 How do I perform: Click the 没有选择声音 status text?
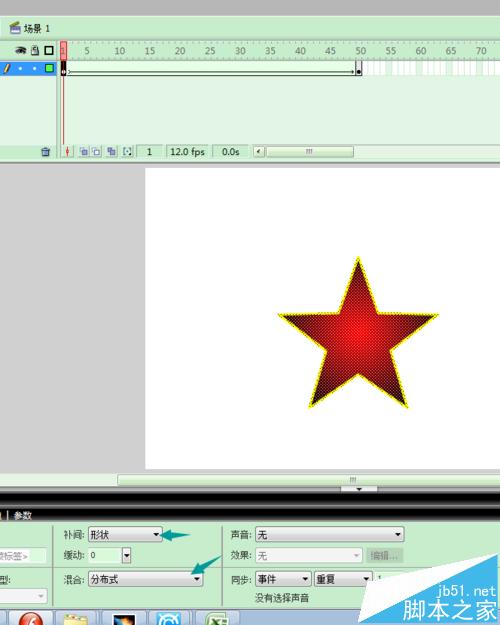[282, 597]
